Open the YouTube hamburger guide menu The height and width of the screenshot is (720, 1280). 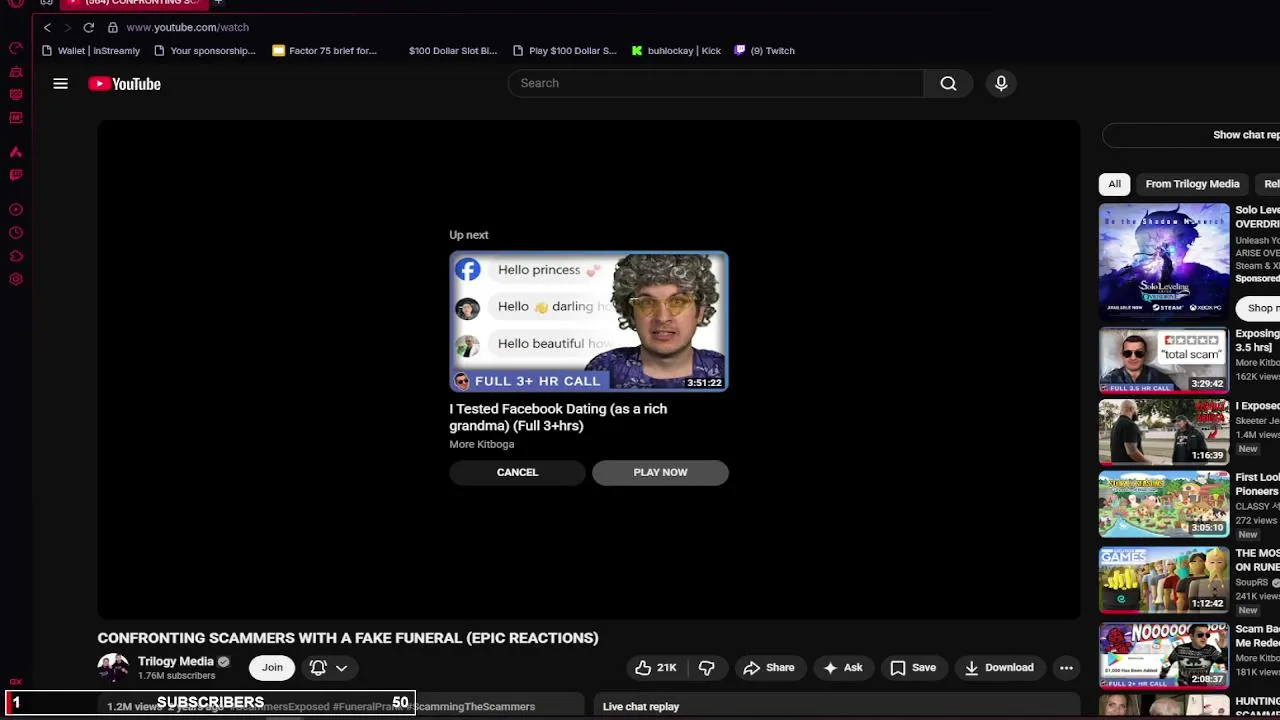[60, 84]
